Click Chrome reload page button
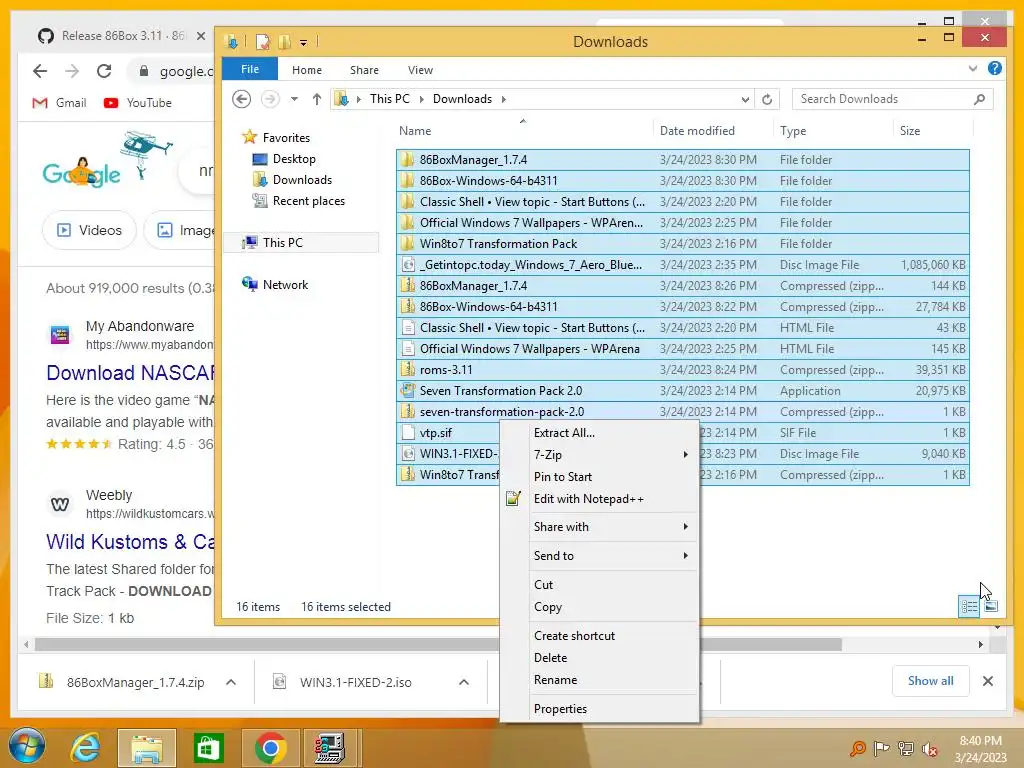1024x768 pixels. pyautogui.click(x=104, y=71)
